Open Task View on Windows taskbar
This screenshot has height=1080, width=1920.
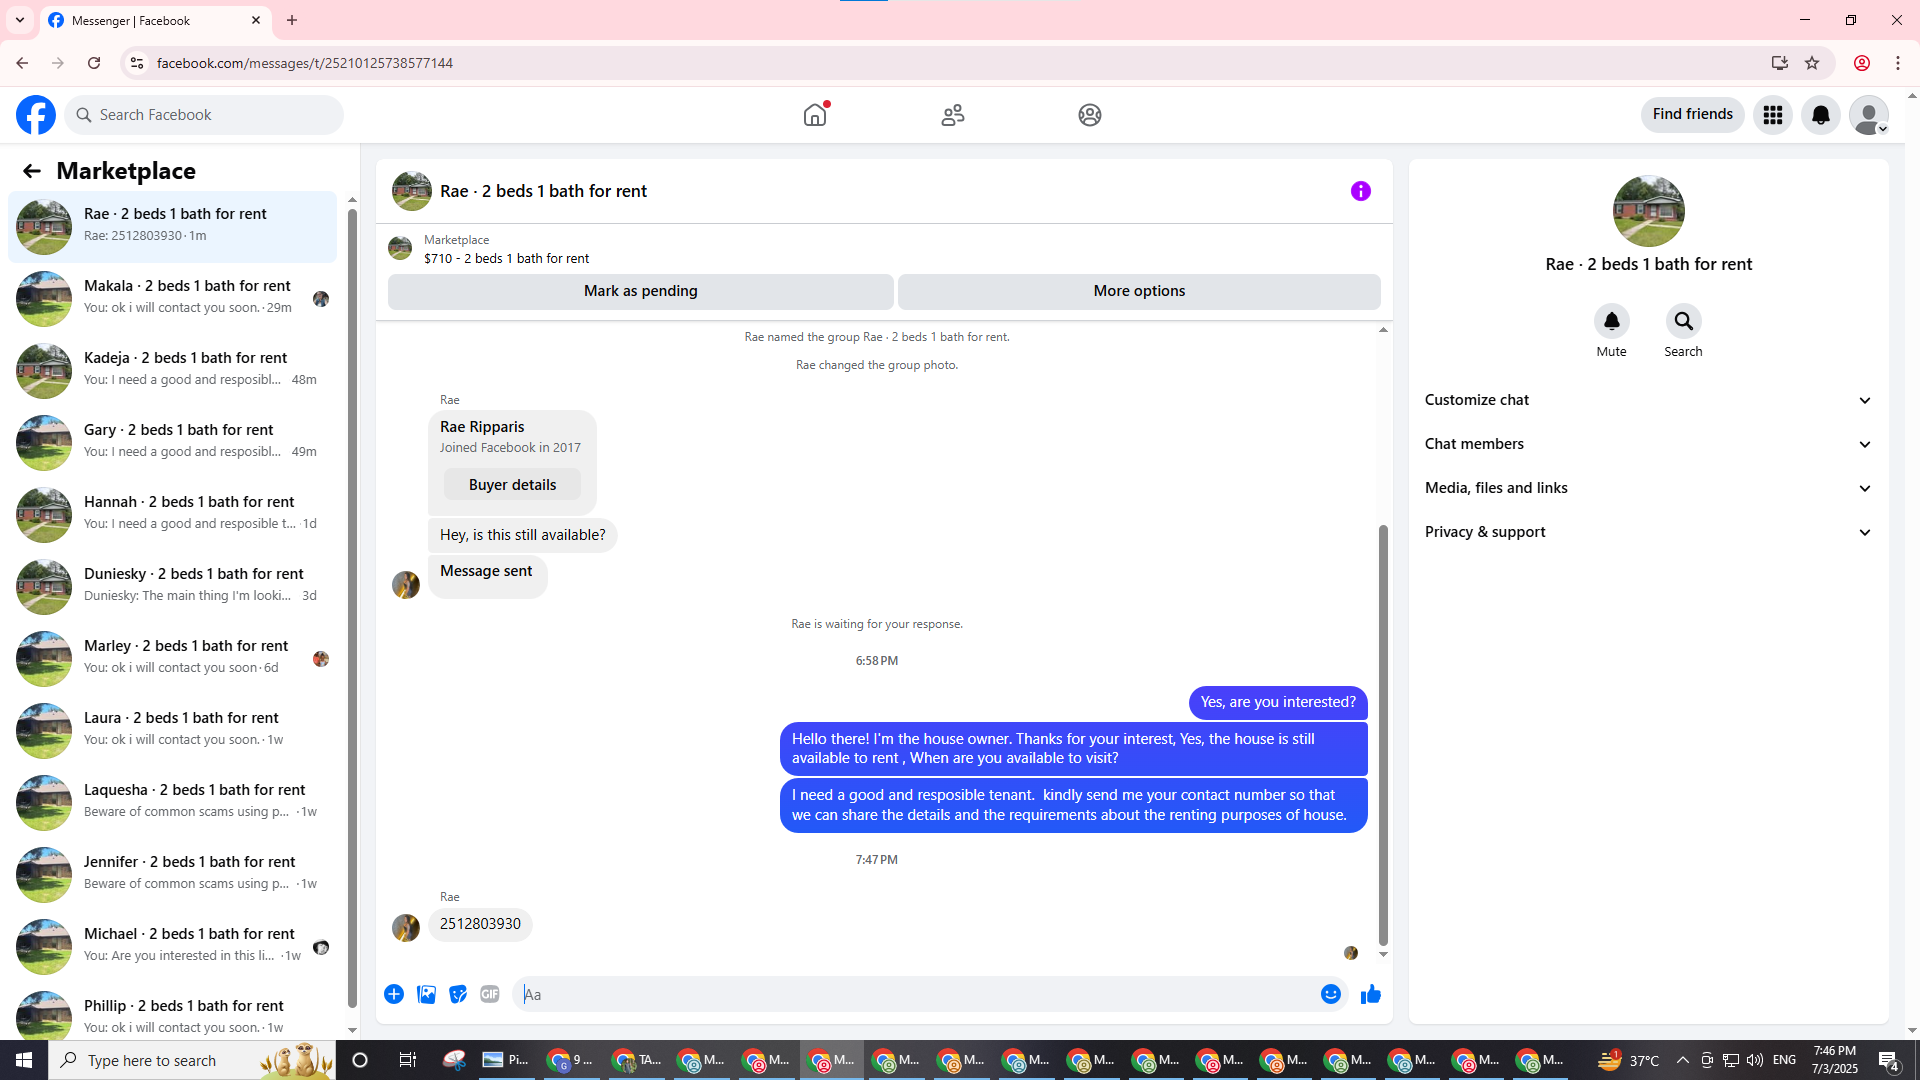(x=407, y=1060)
